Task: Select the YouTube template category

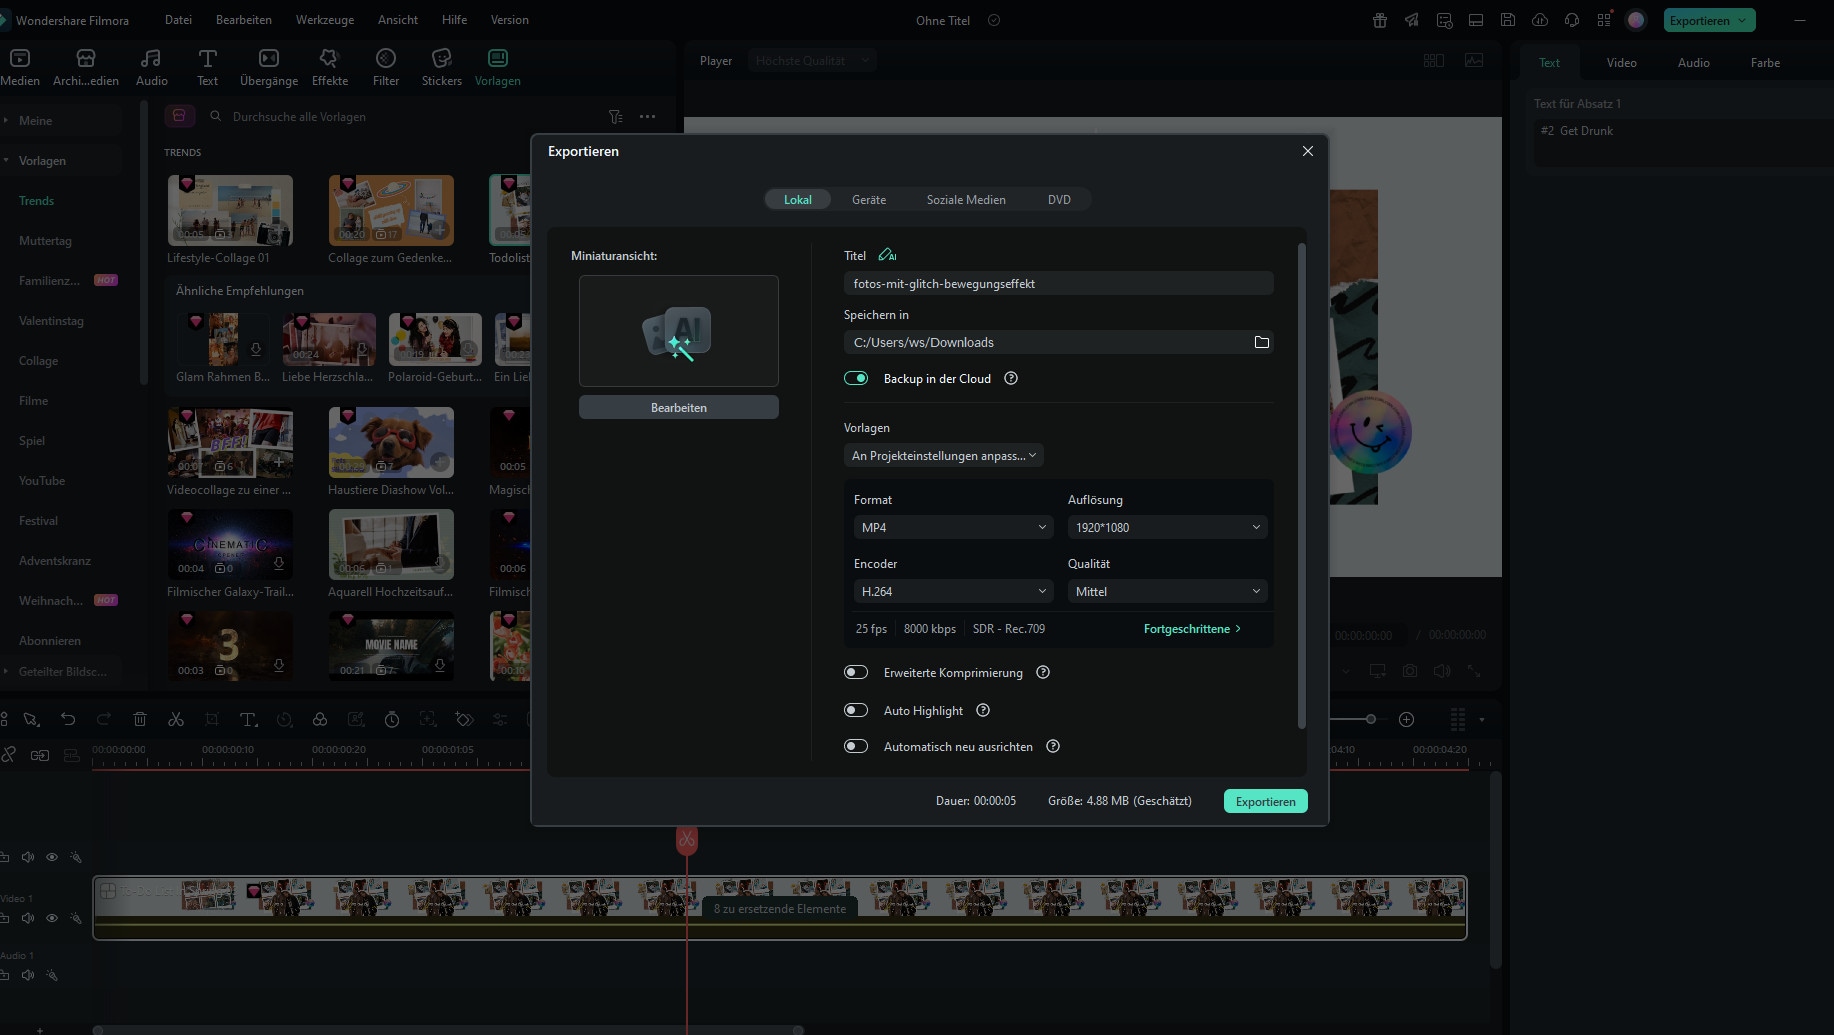Action: click(42, 481)
